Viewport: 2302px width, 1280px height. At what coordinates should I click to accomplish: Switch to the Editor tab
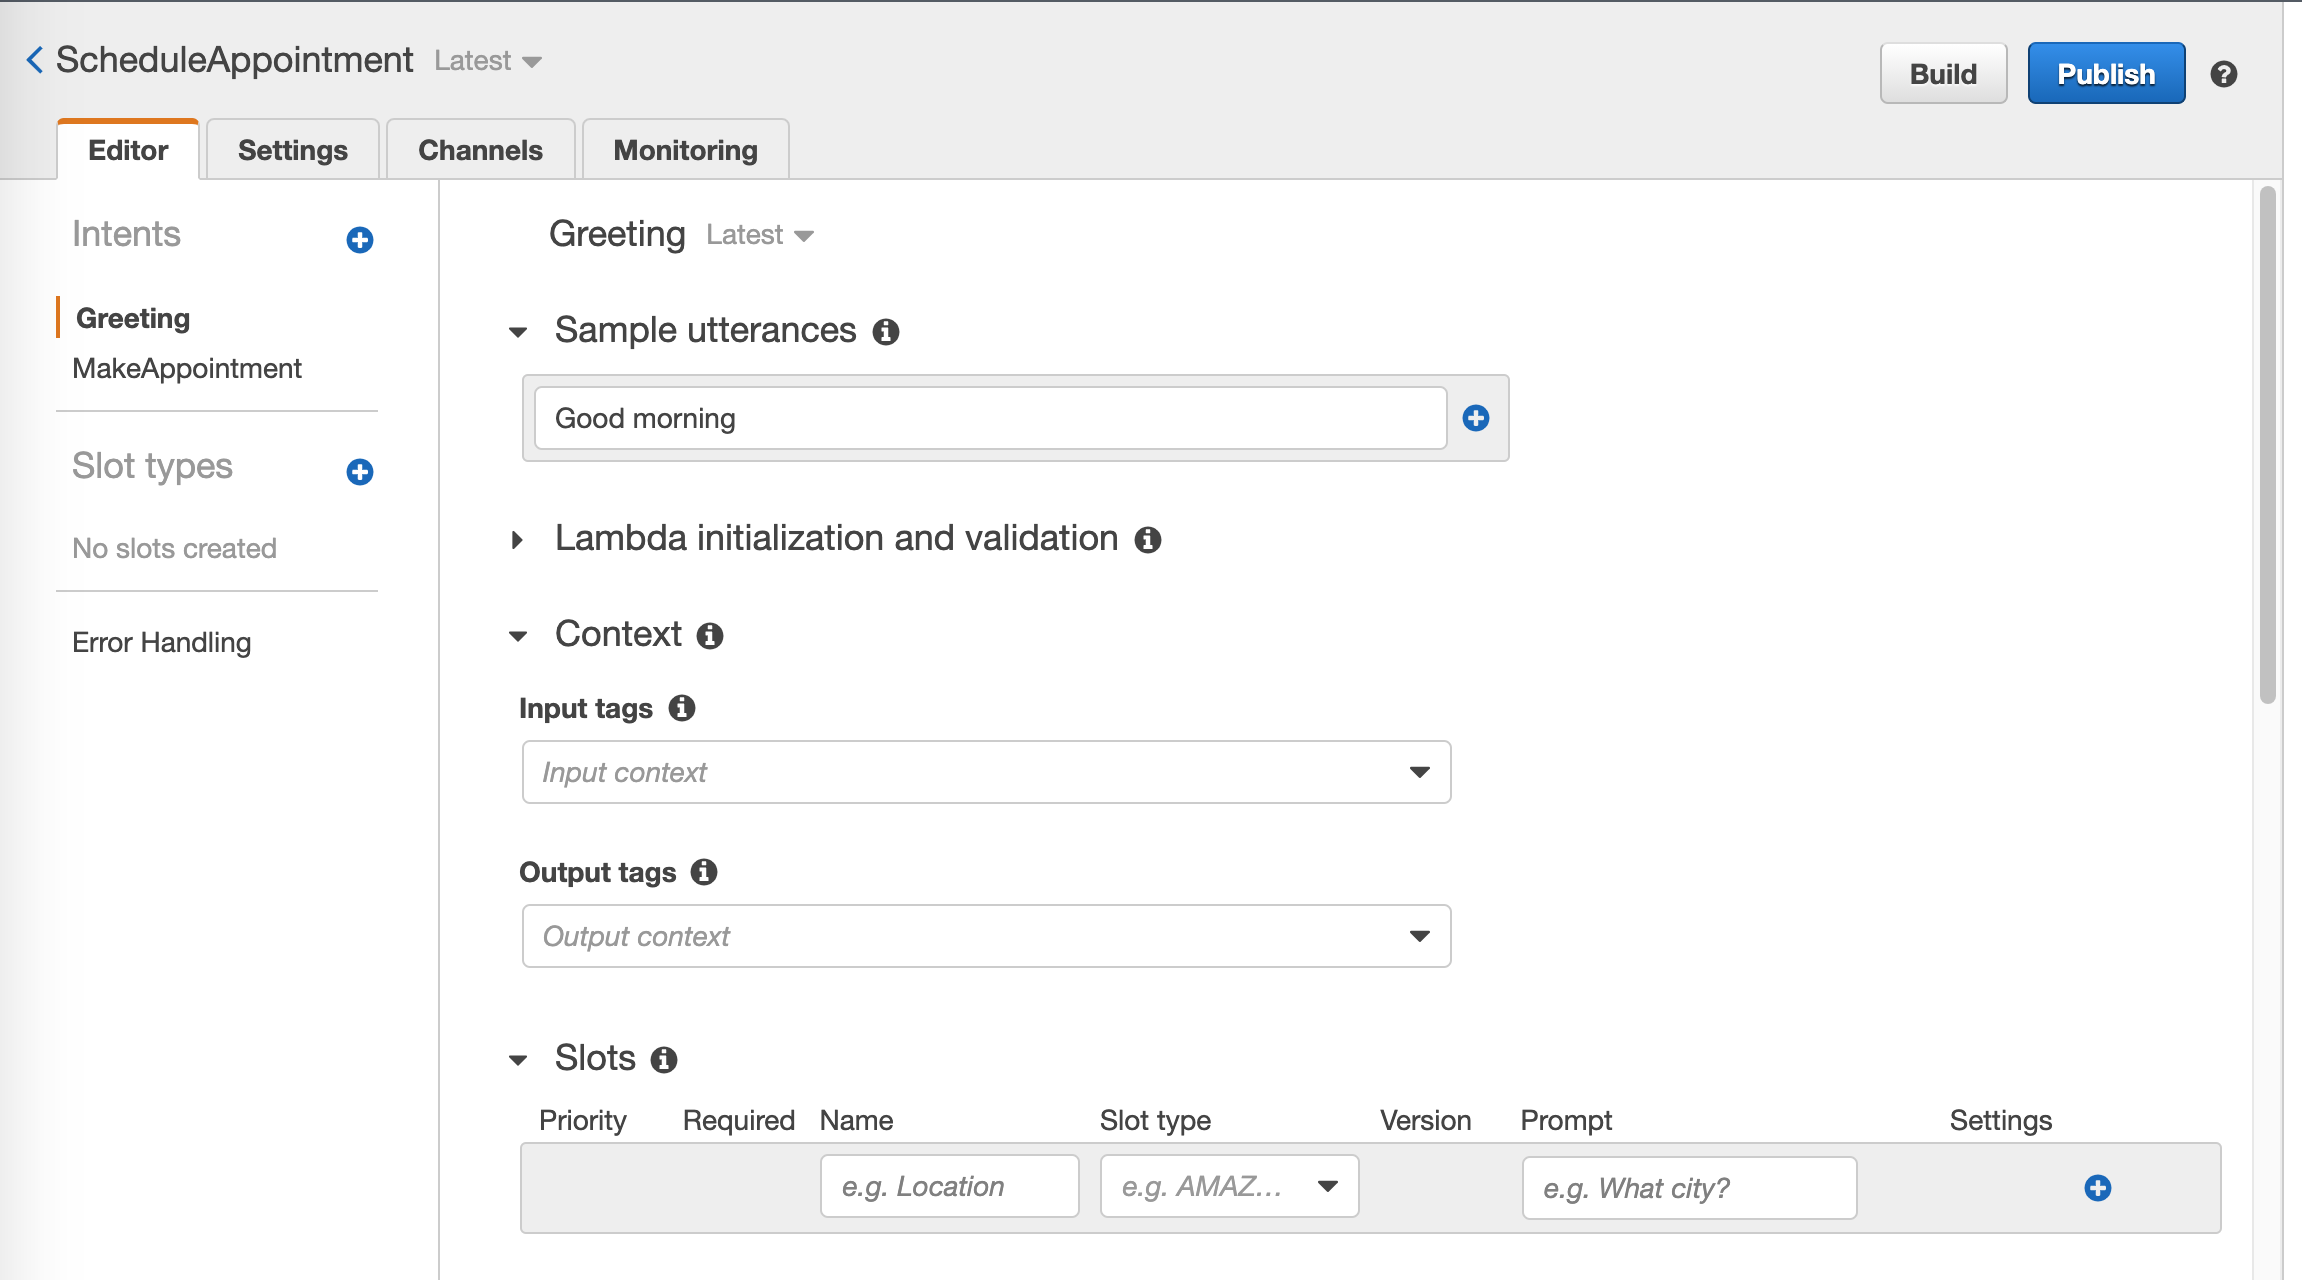(x=128, y=150)
